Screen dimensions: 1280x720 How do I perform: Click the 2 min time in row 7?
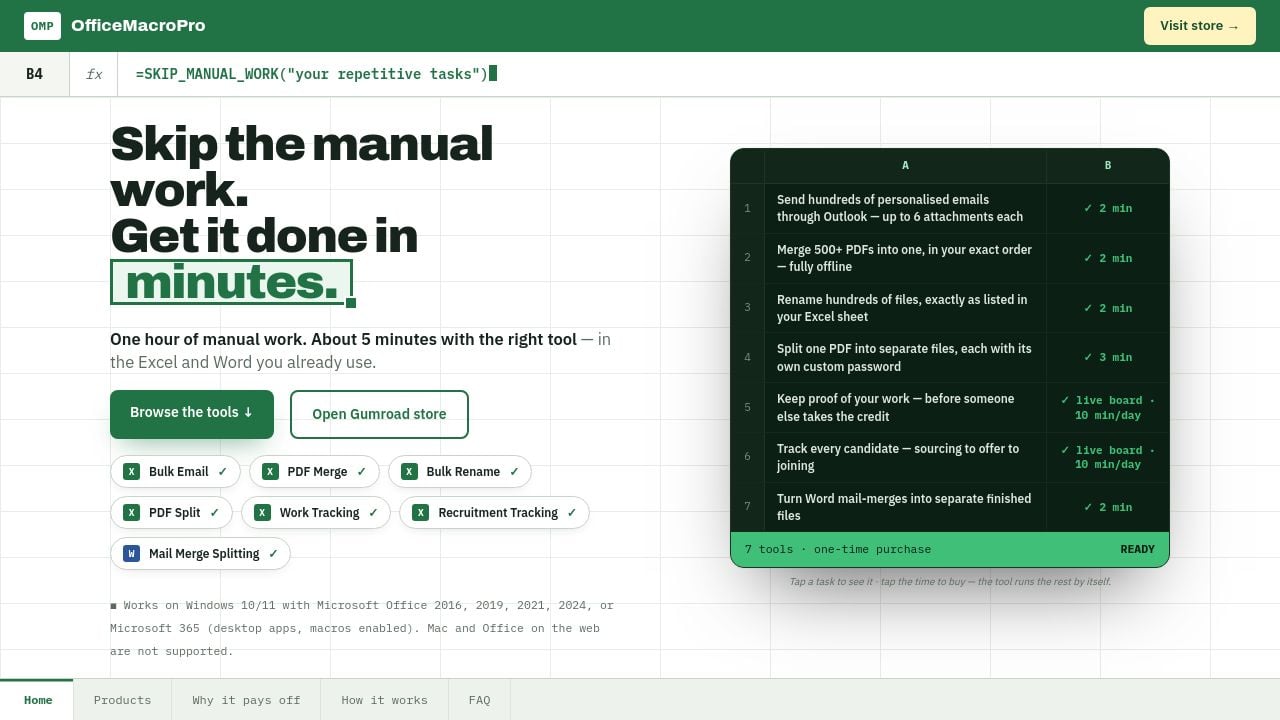[1108, 507]
